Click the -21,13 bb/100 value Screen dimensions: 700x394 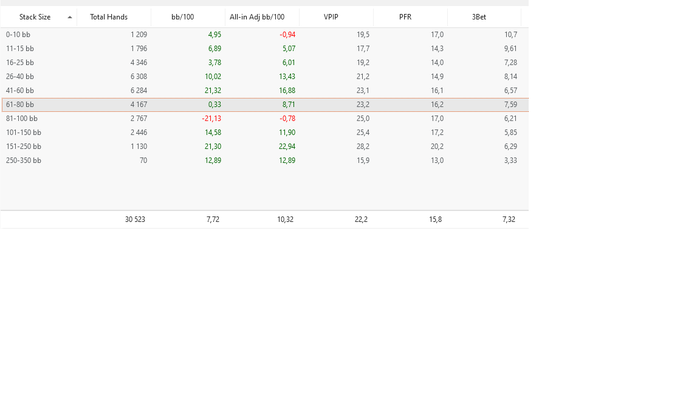[211, 118]
